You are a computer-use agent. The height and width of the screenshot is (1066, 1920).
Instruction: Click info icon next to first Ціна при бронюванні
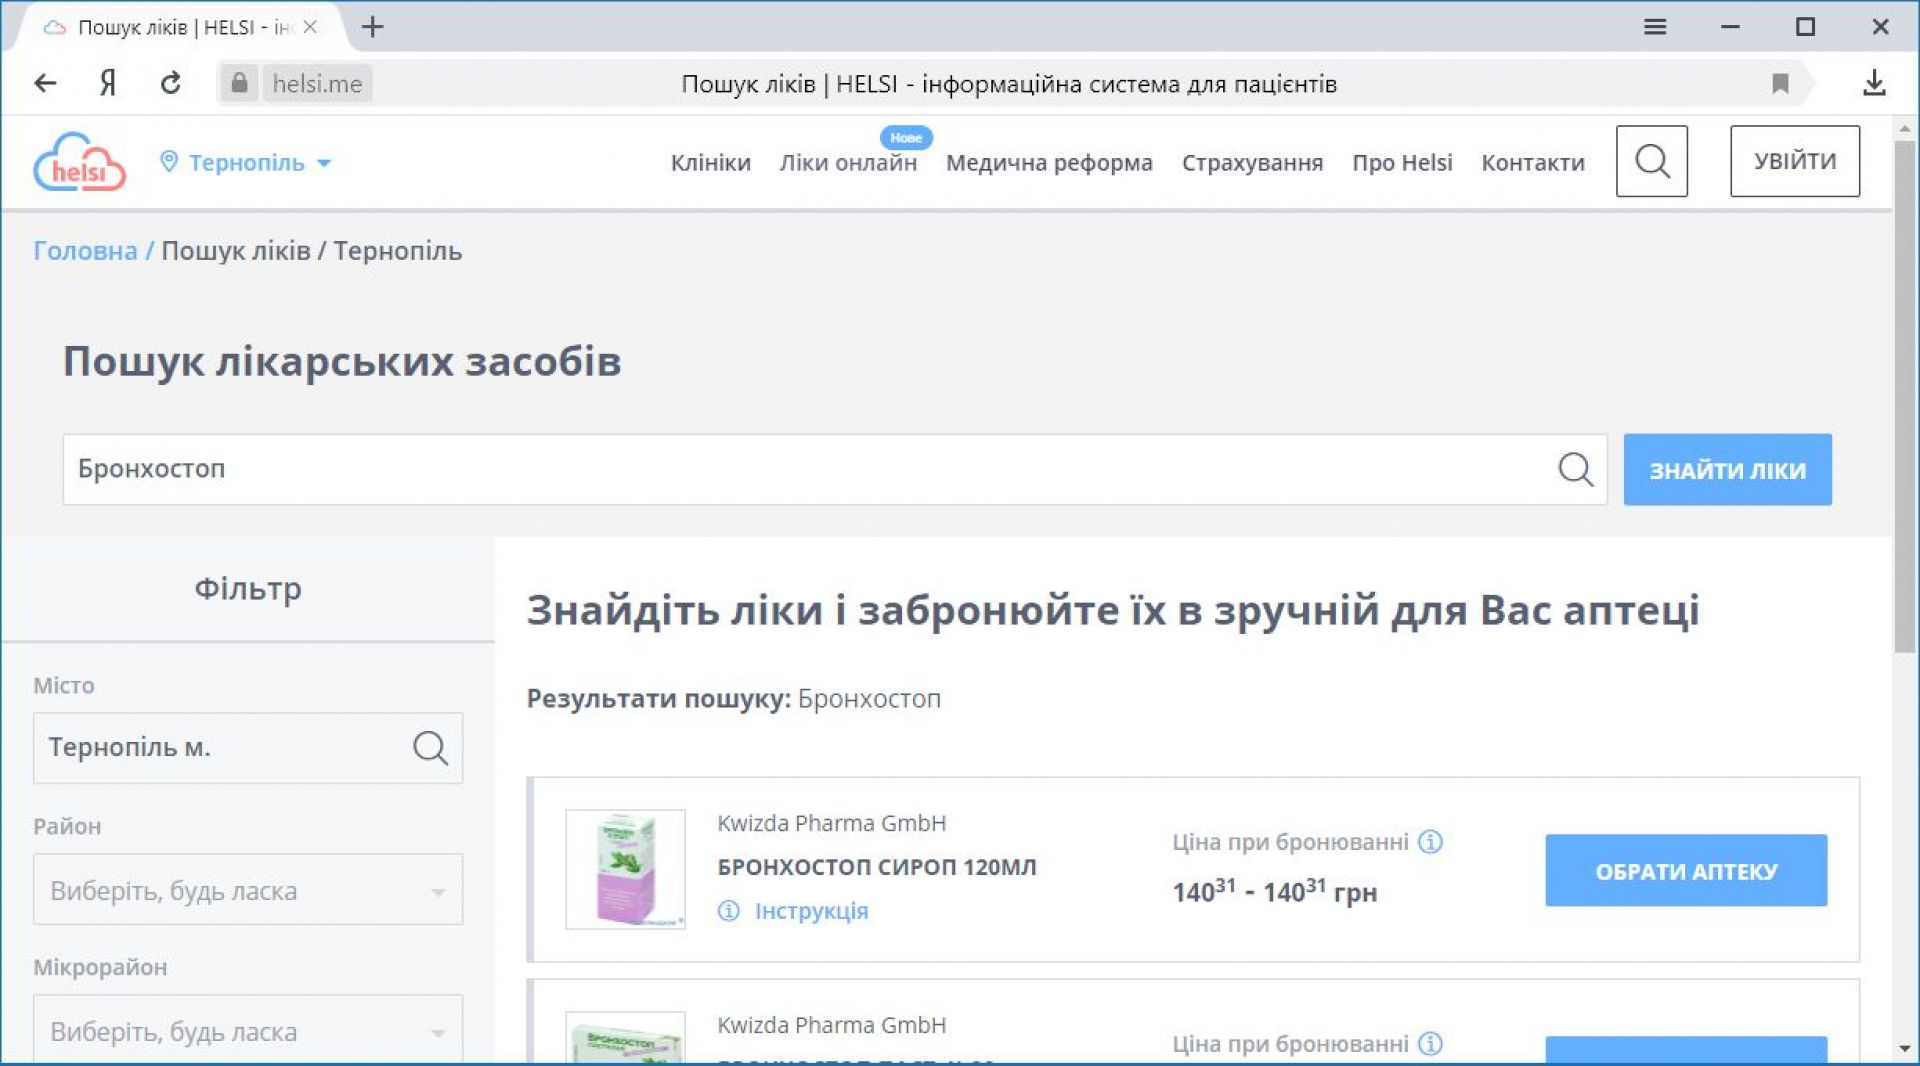(x=1430, y=842)
